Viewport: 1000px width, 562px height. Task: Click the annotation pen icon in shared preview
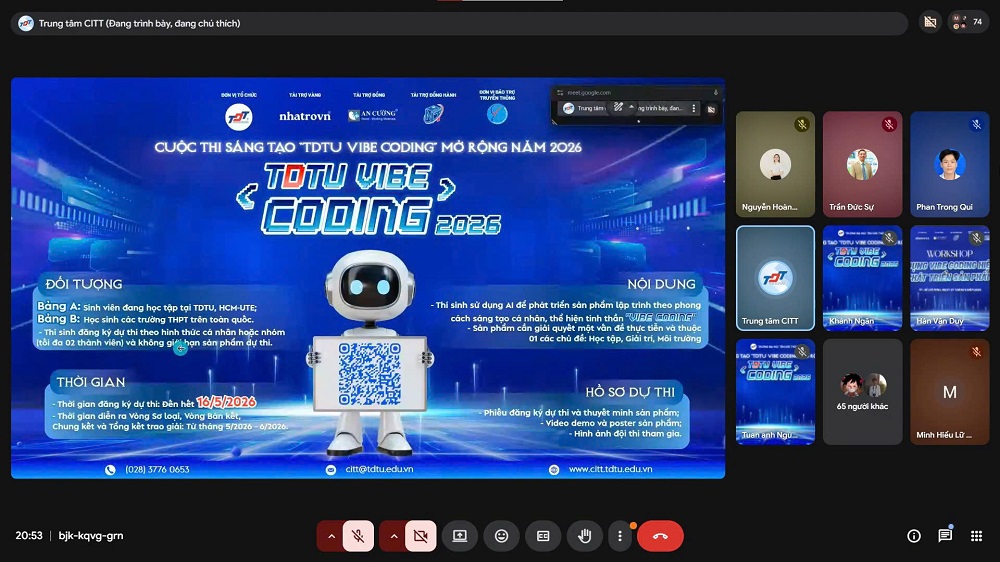[x=618, y=108]
